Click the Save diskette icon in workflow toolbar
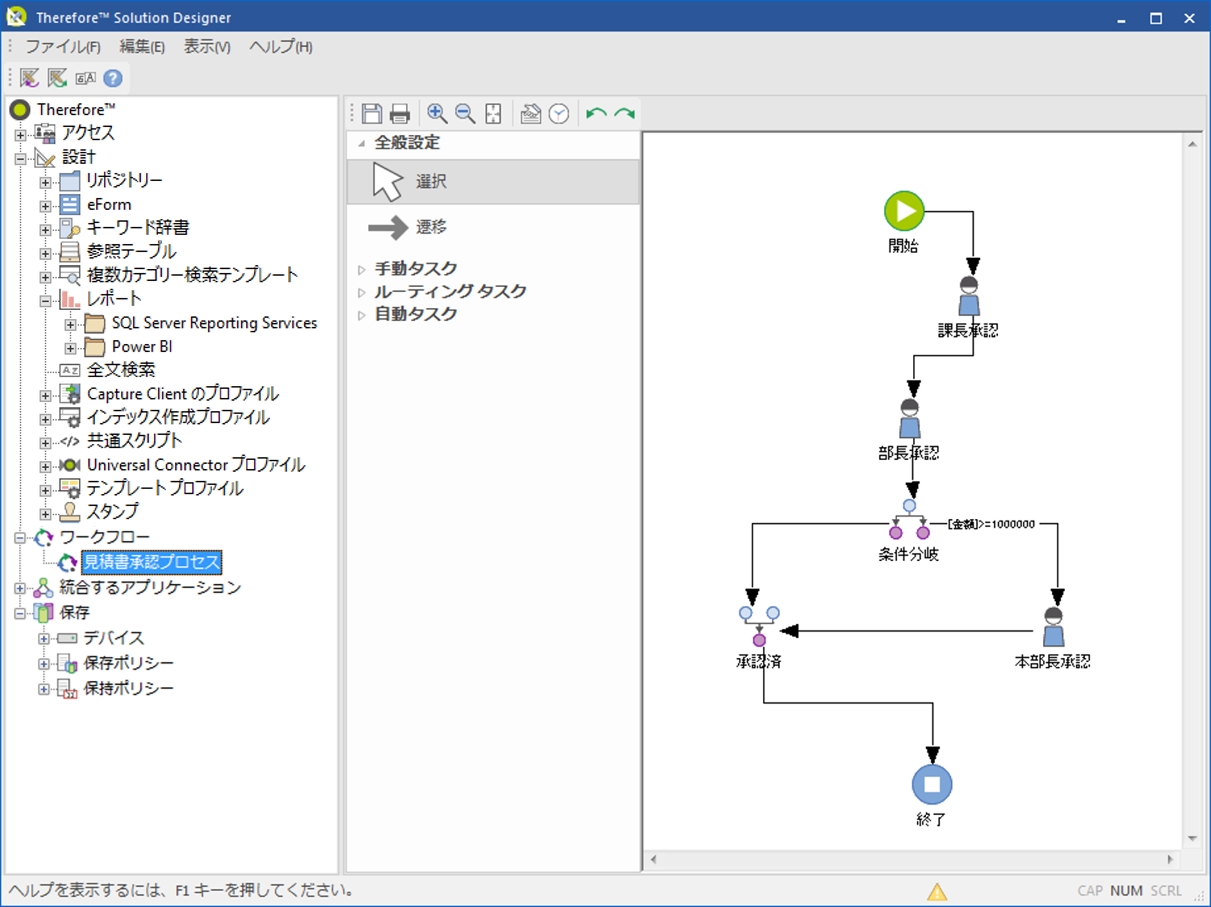The width and height of the screenshot is (1211, 907). point(372,113)
